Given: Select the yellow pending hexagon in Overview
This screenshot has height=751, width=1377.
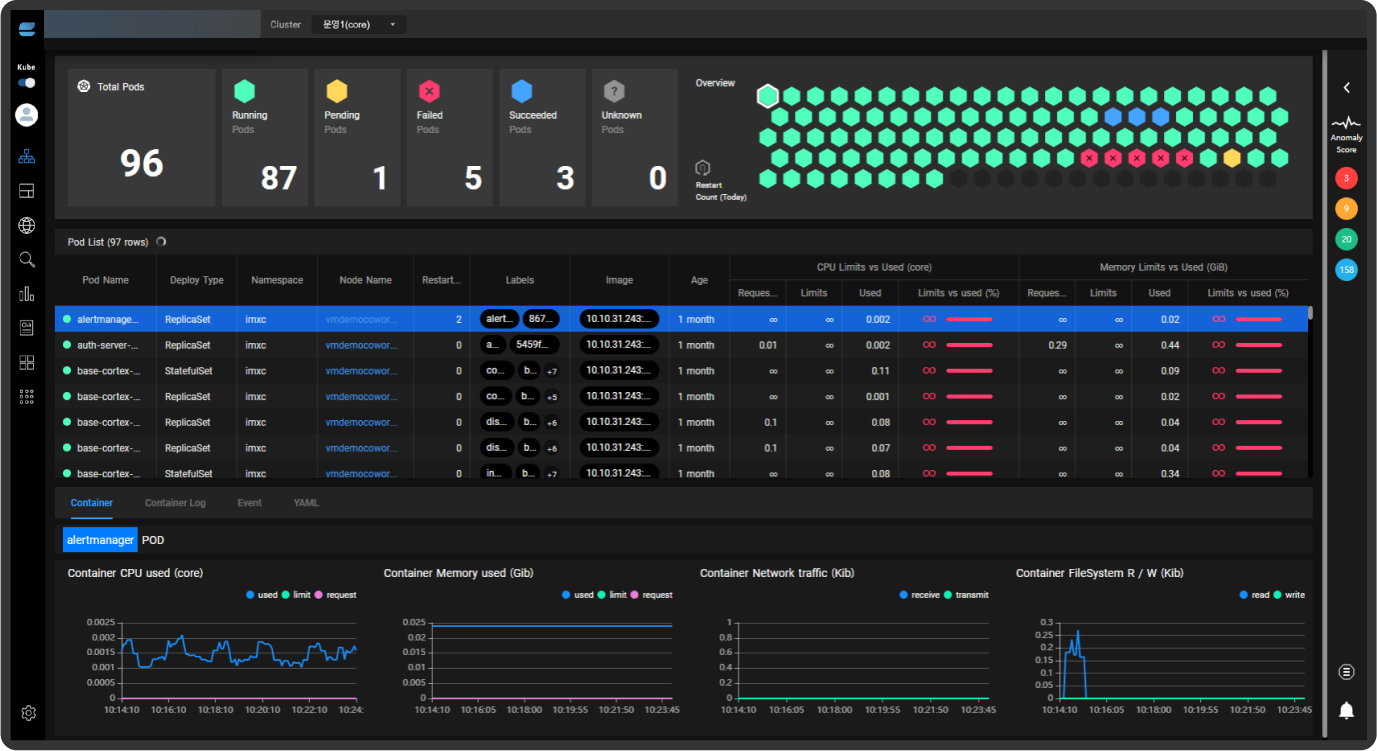Looking at the screenshot, I should click(1232, 158).
